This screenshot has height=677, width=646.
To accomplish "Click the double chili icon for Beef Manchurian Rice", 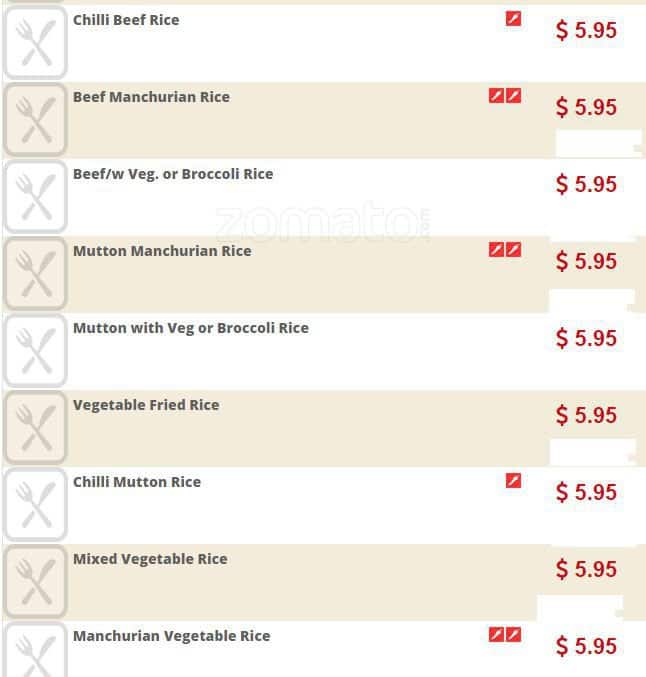I will (505, 96).
